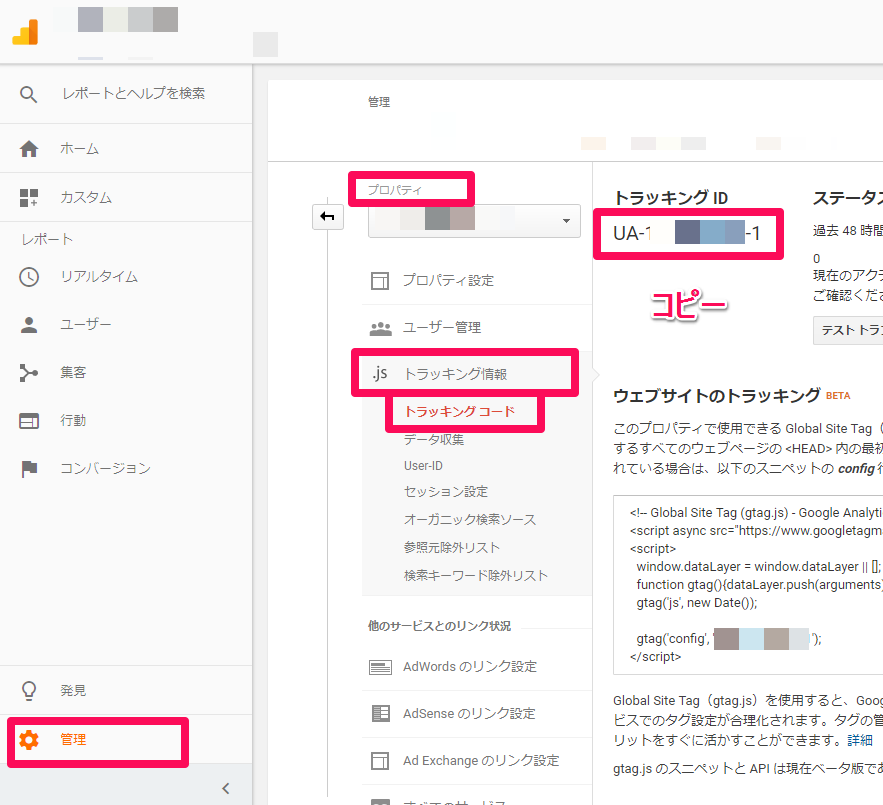This screenshot has height=805, width=883.
Task: Click the 詳細 learn more link
Action: coord(860,740)
